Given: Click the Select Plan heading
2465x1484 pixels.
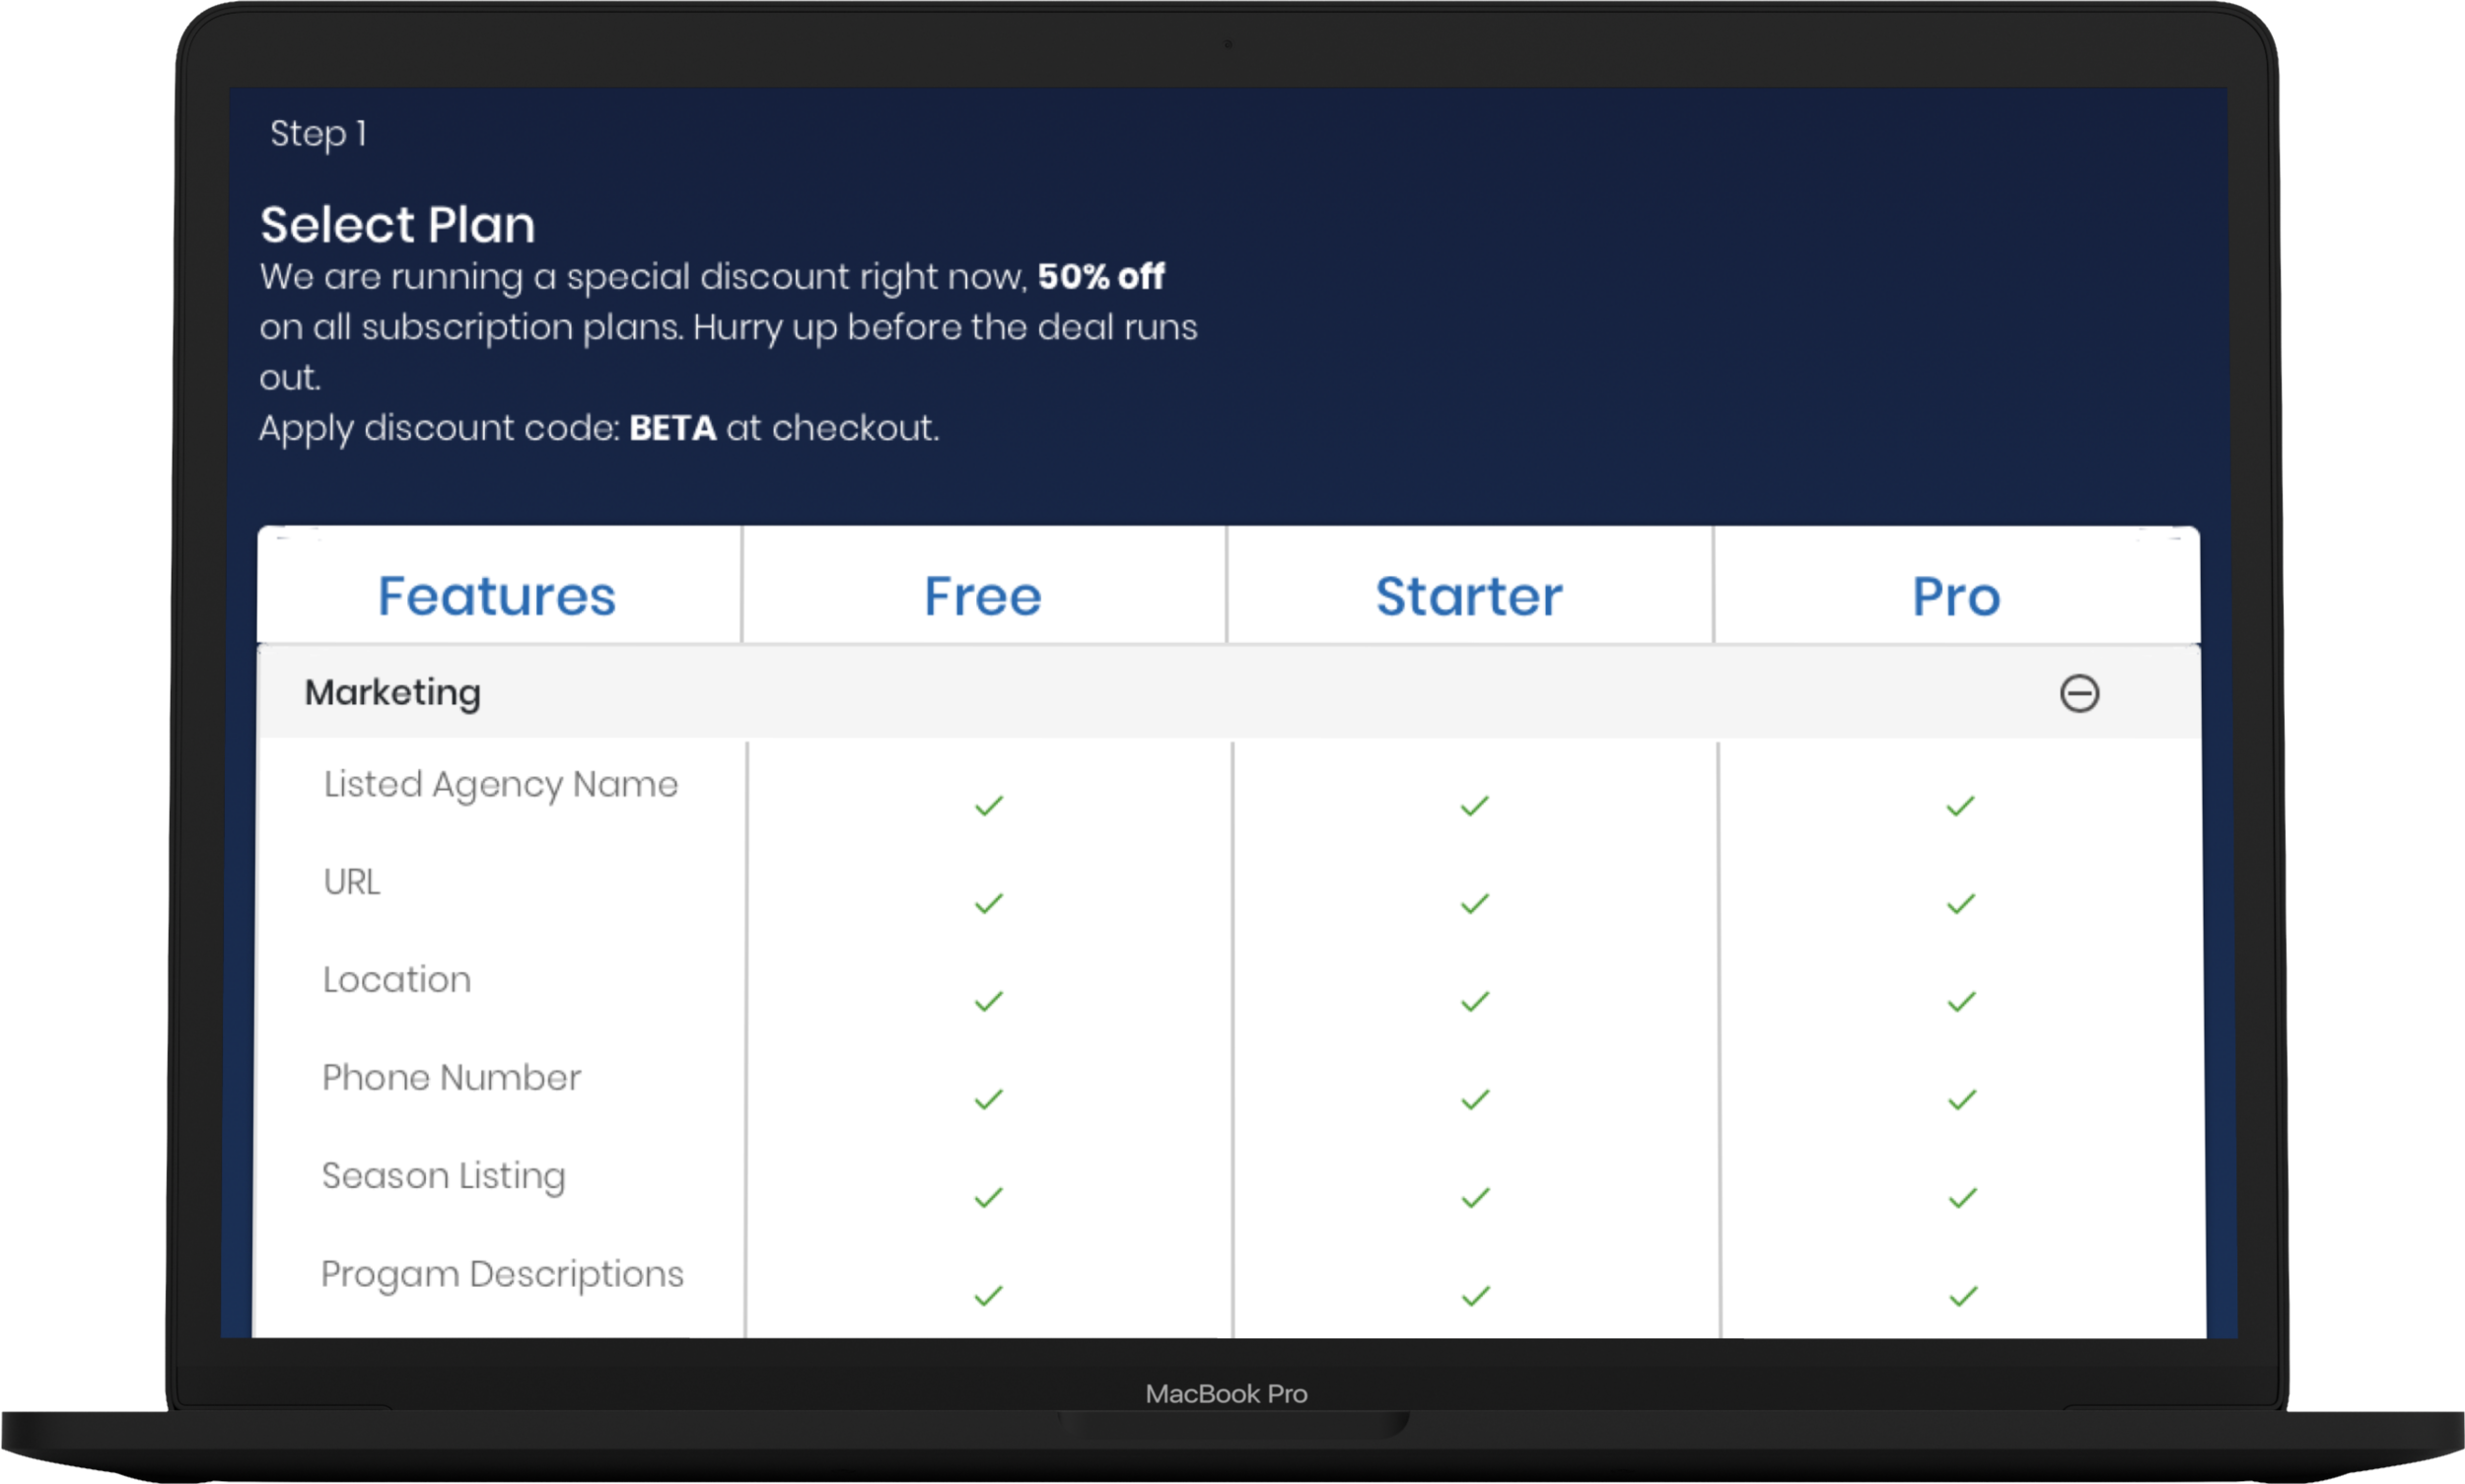Looking at the screenshot, I should tap(398, 224).
